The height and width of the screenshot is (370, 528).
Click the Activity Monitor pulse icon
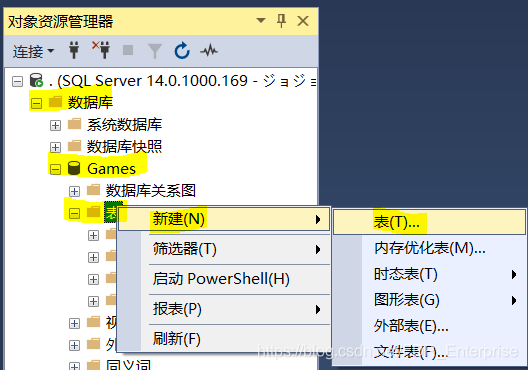click(209, 51)
